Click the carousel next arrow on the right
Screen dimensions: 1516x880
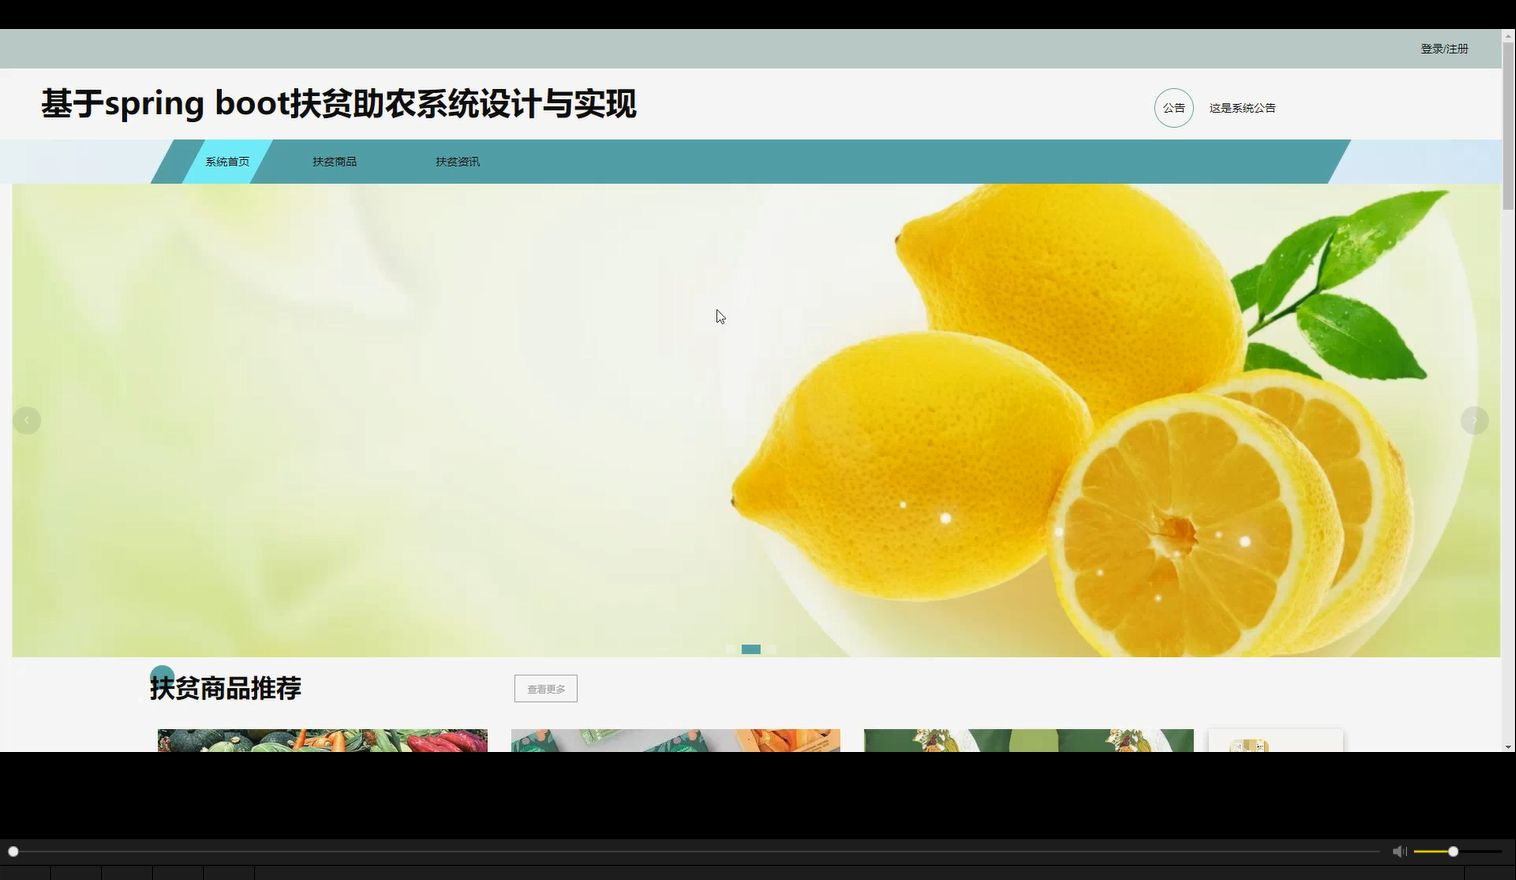coord(1474,420)
